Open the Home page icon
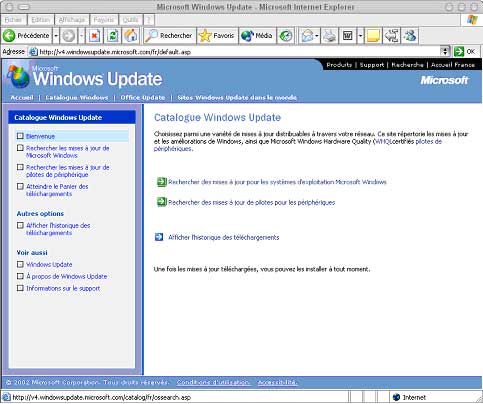 [x=131, y=35]
